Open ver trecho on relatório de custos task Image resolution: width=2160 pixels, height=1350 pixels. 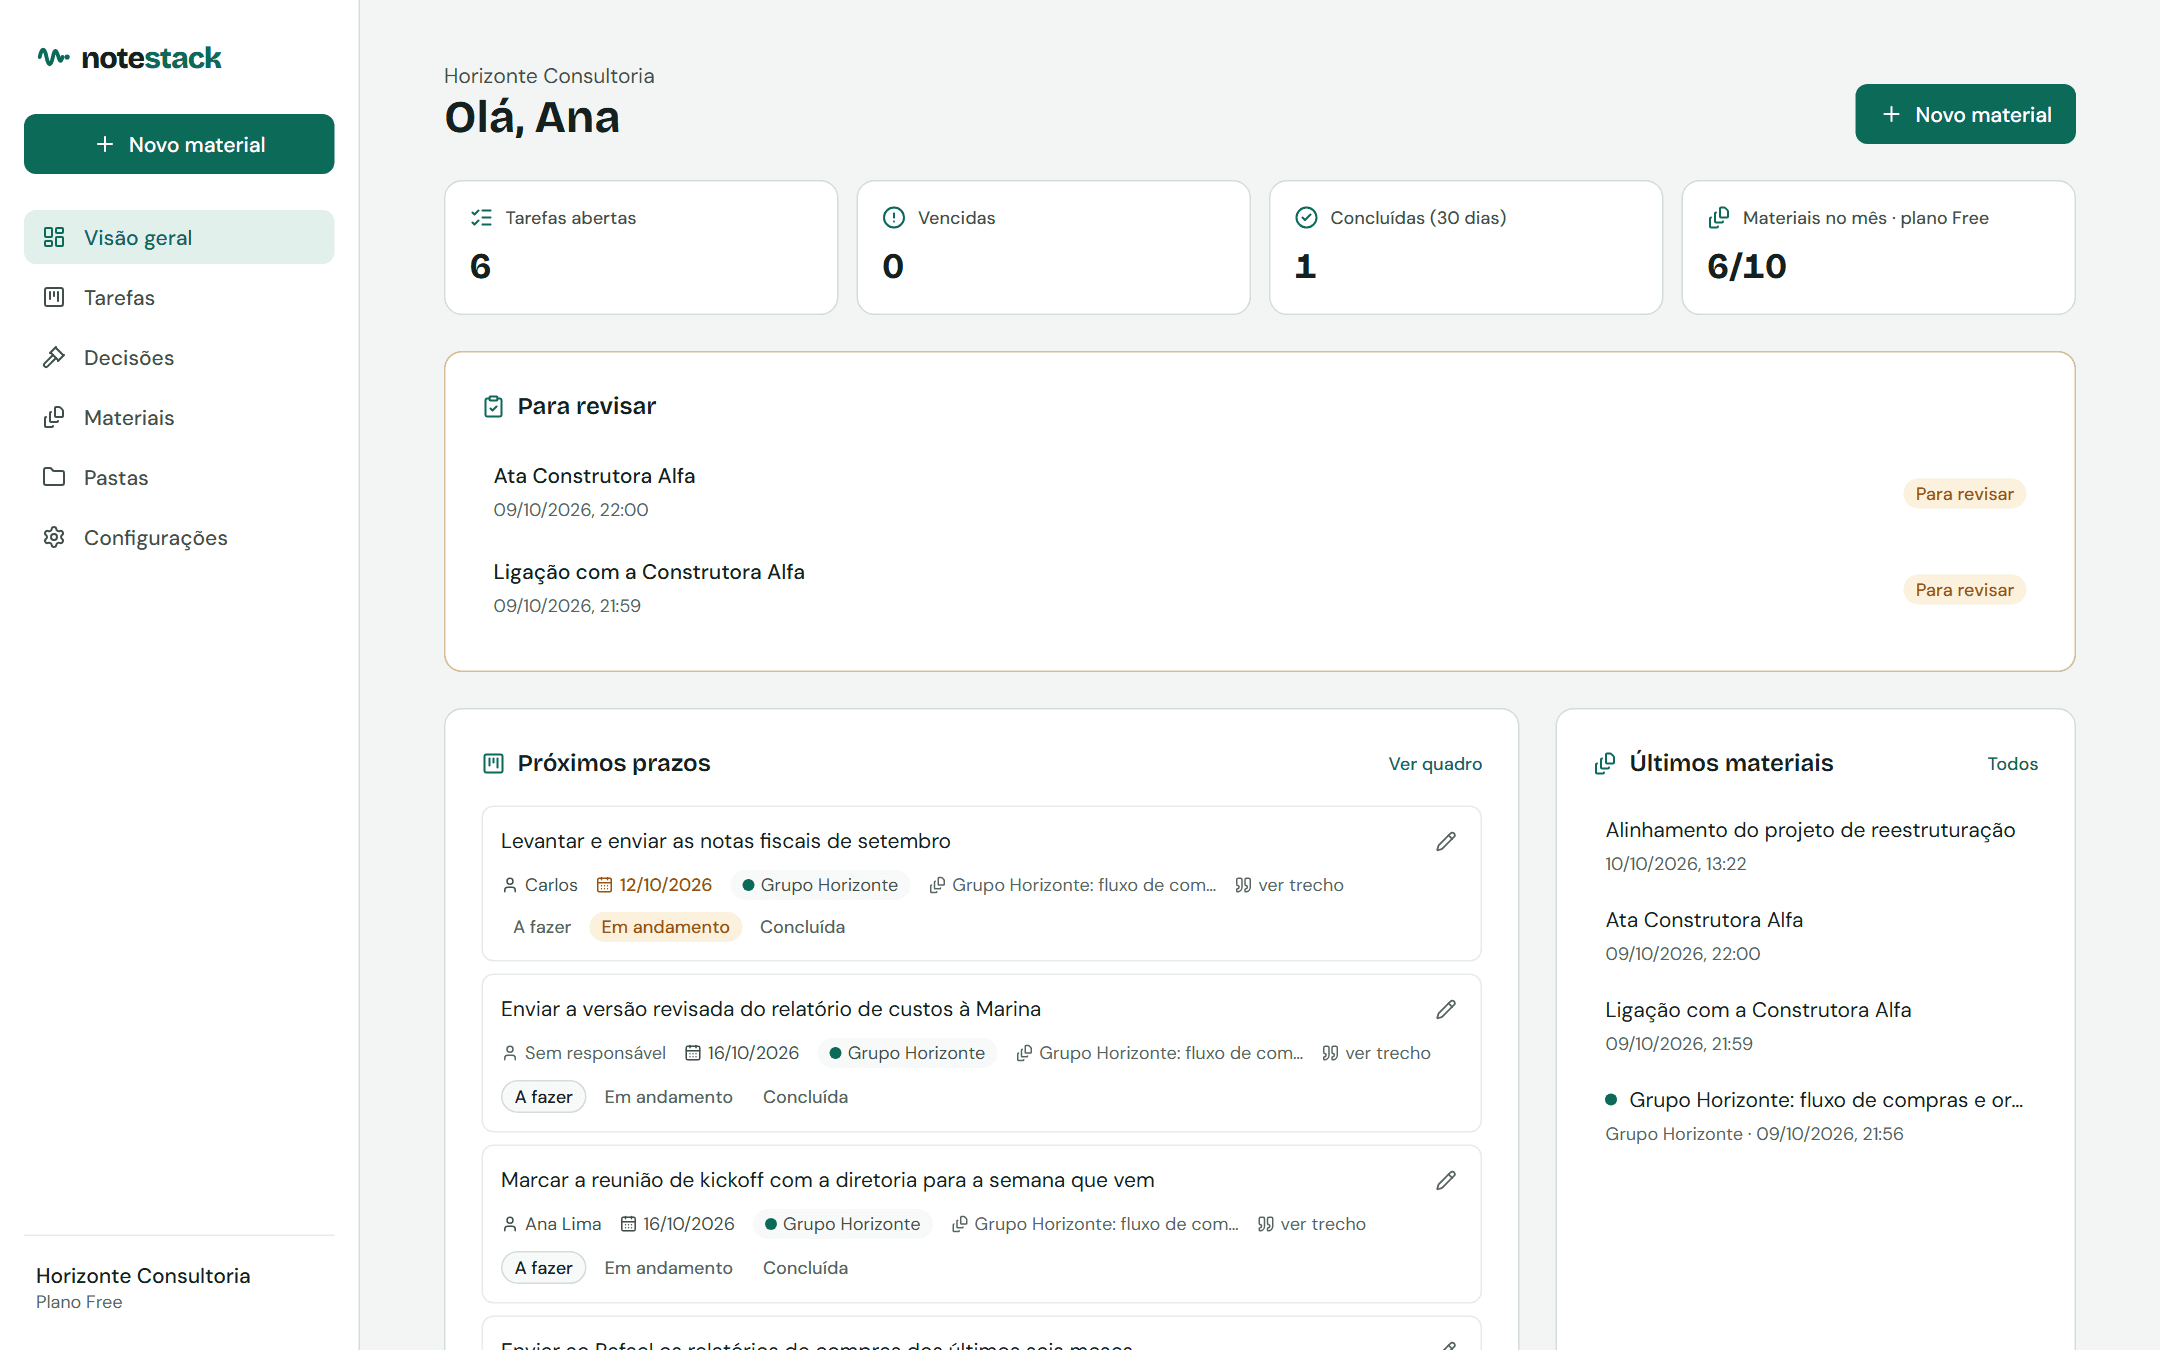(1376, 1053)
